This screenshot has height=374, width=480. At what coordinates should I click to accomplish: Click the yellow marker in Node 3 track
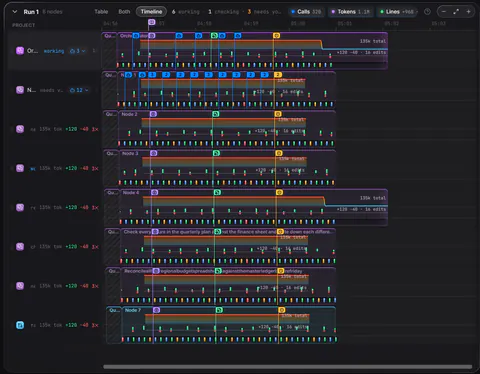point(279,153)
